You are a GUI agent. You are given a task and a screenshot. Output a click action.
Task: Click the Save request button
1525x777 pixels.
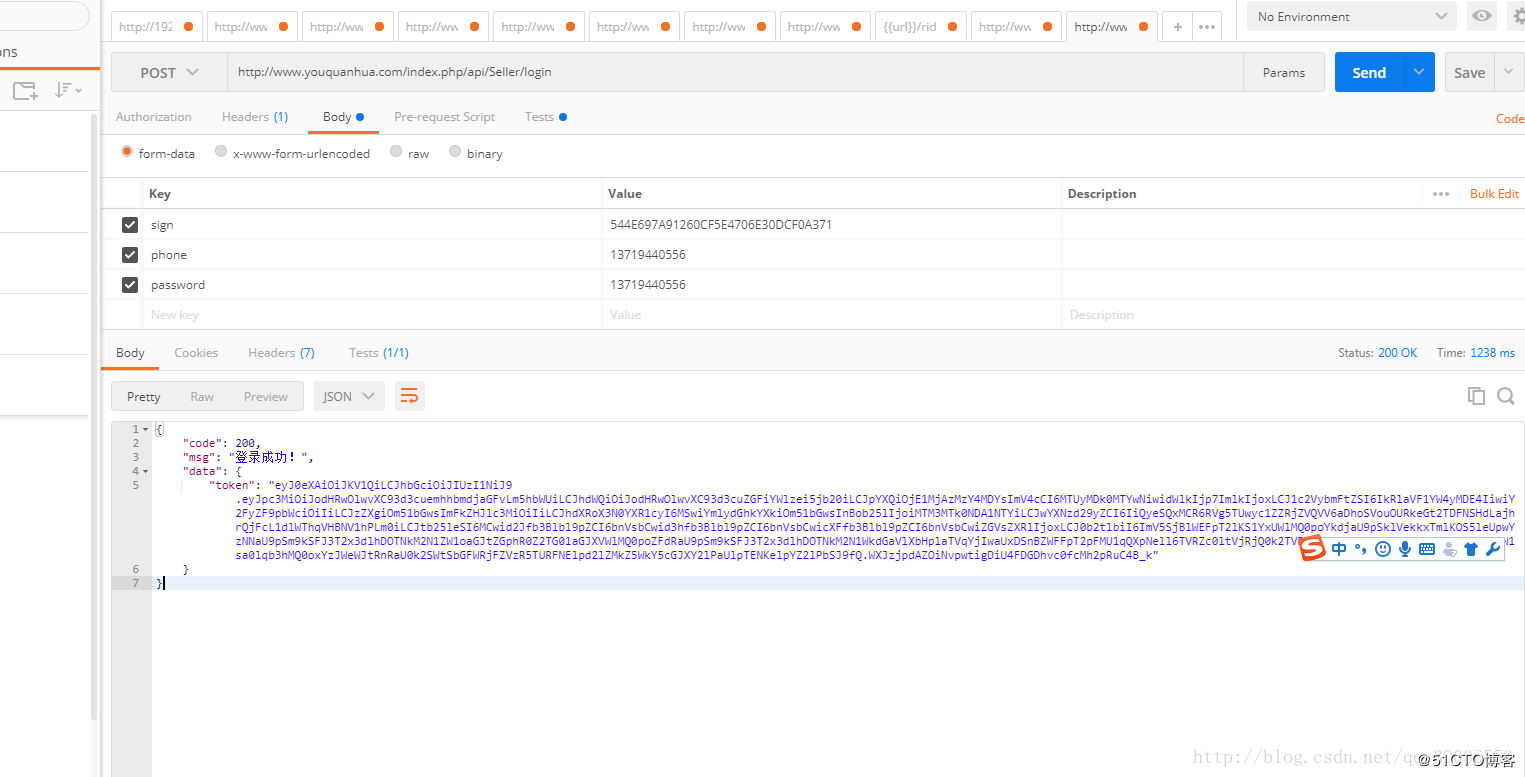pyautogui.click(x=1469, y=72)
